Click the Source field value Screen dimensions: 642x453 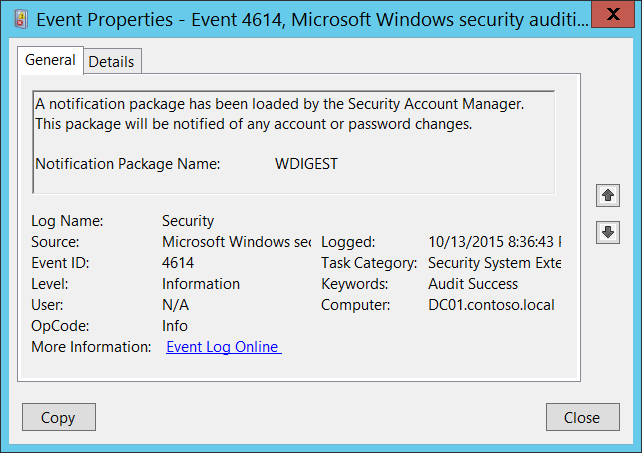click(x=236, y=242)
